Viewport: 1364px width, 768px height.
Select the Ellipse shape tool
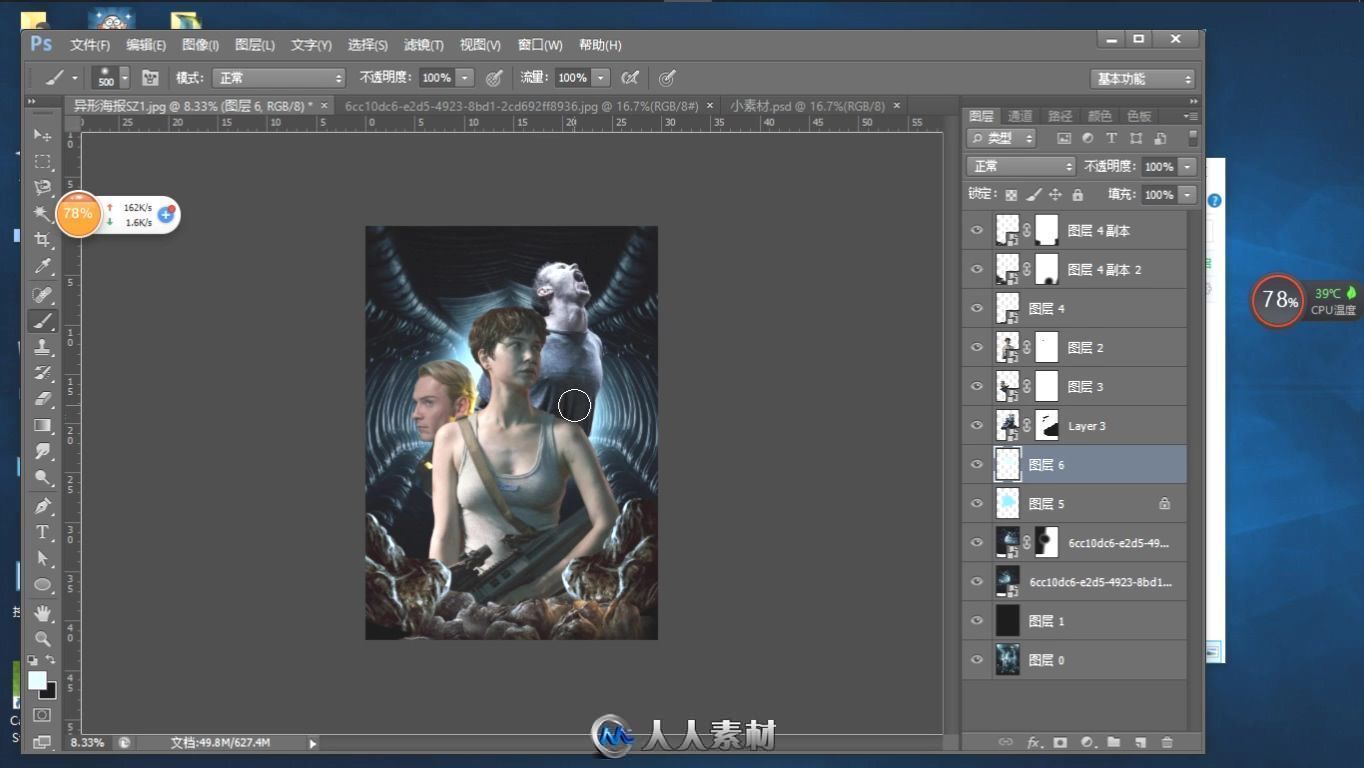click(x=42, y=584)
